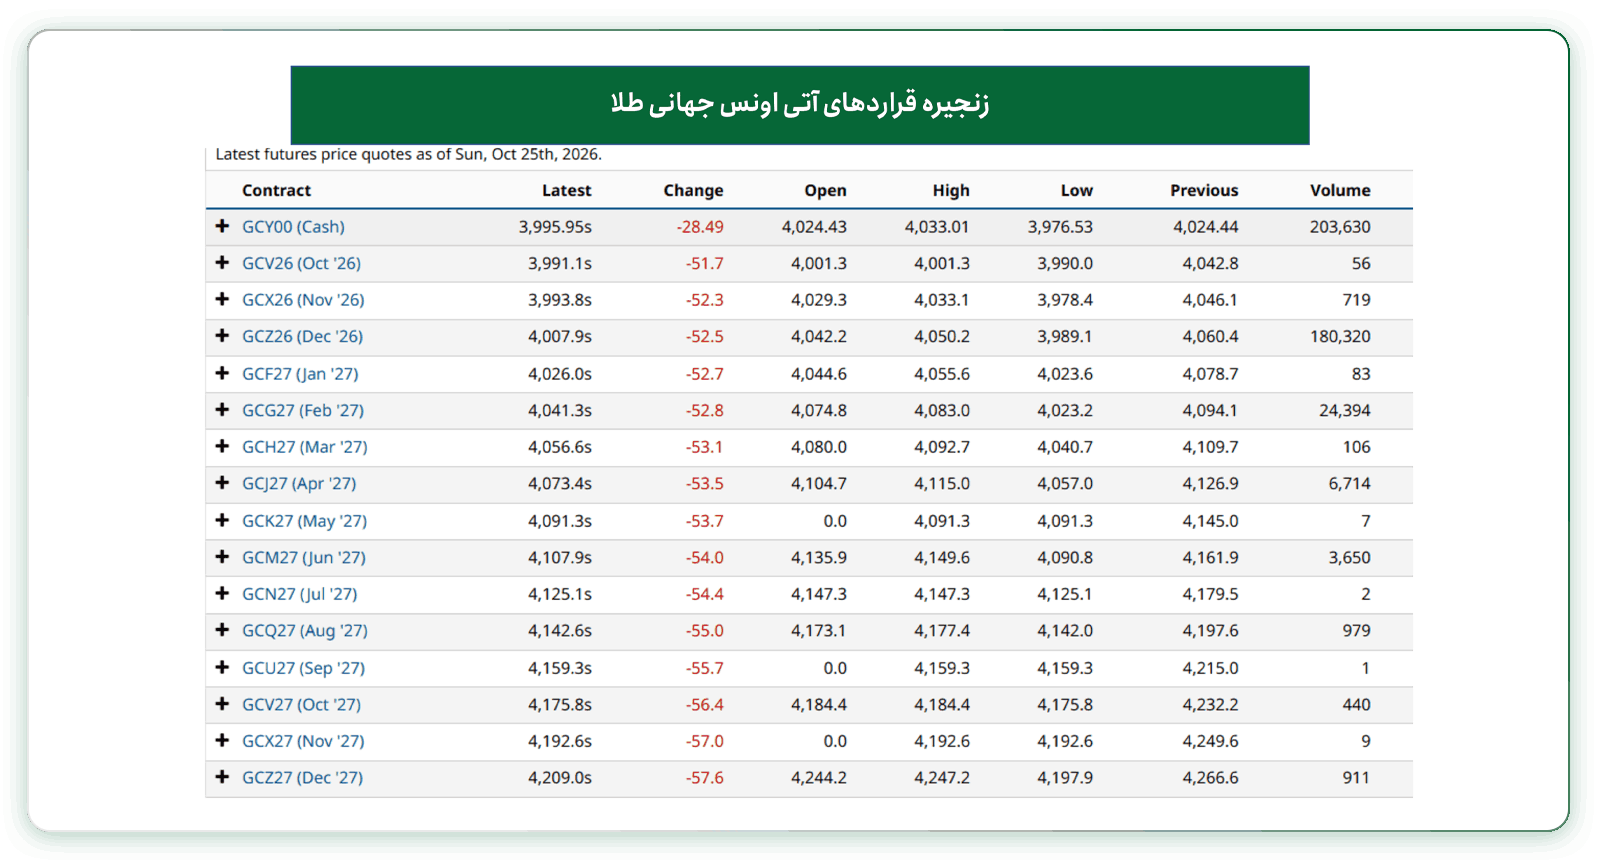Open the GCV26 (Oct '26) contract link
This screenshot has width=1600, height=863.
[301, 264]
